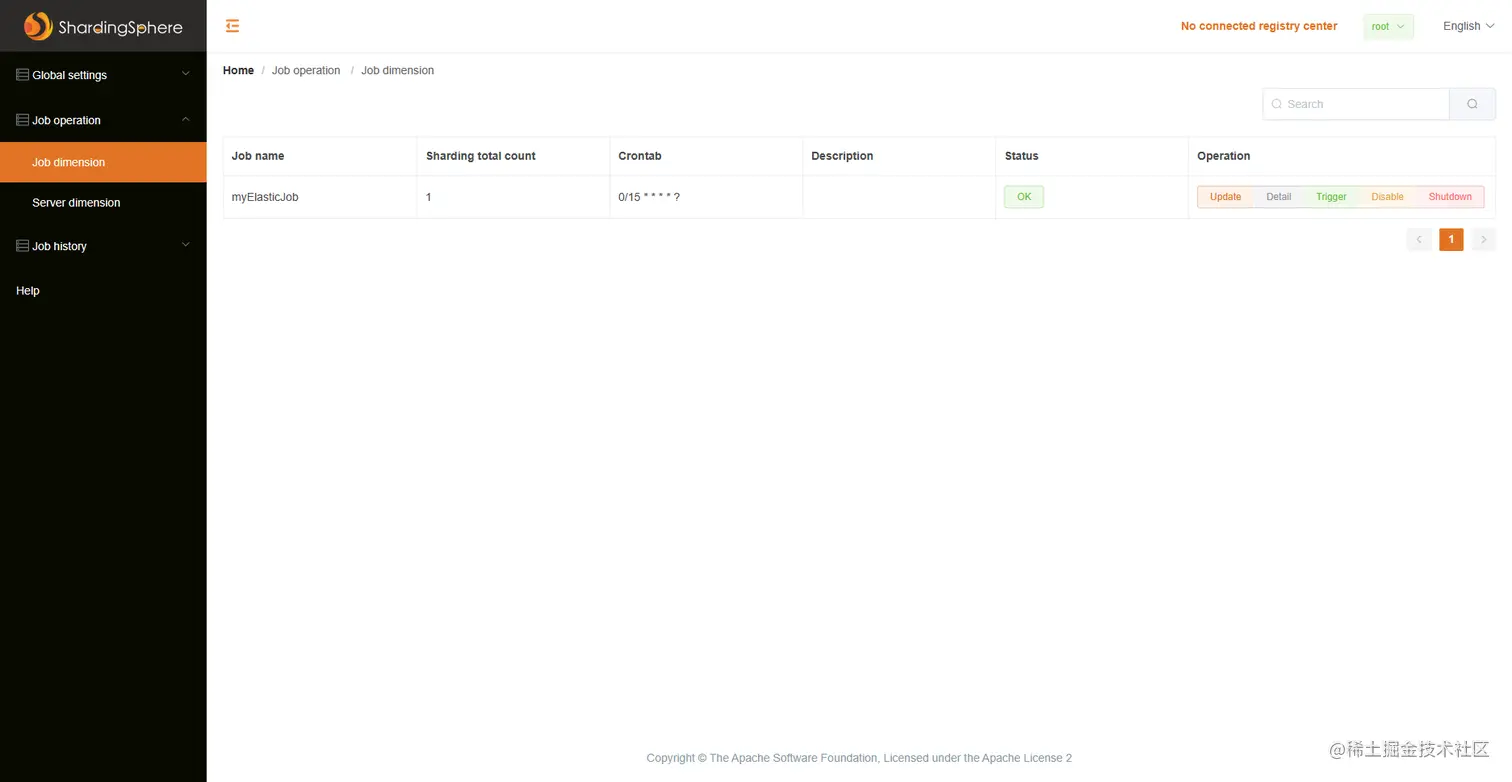Screen dimensions: 1512x782
Task: Go to the next page arrow
Action: (1484, 239)
